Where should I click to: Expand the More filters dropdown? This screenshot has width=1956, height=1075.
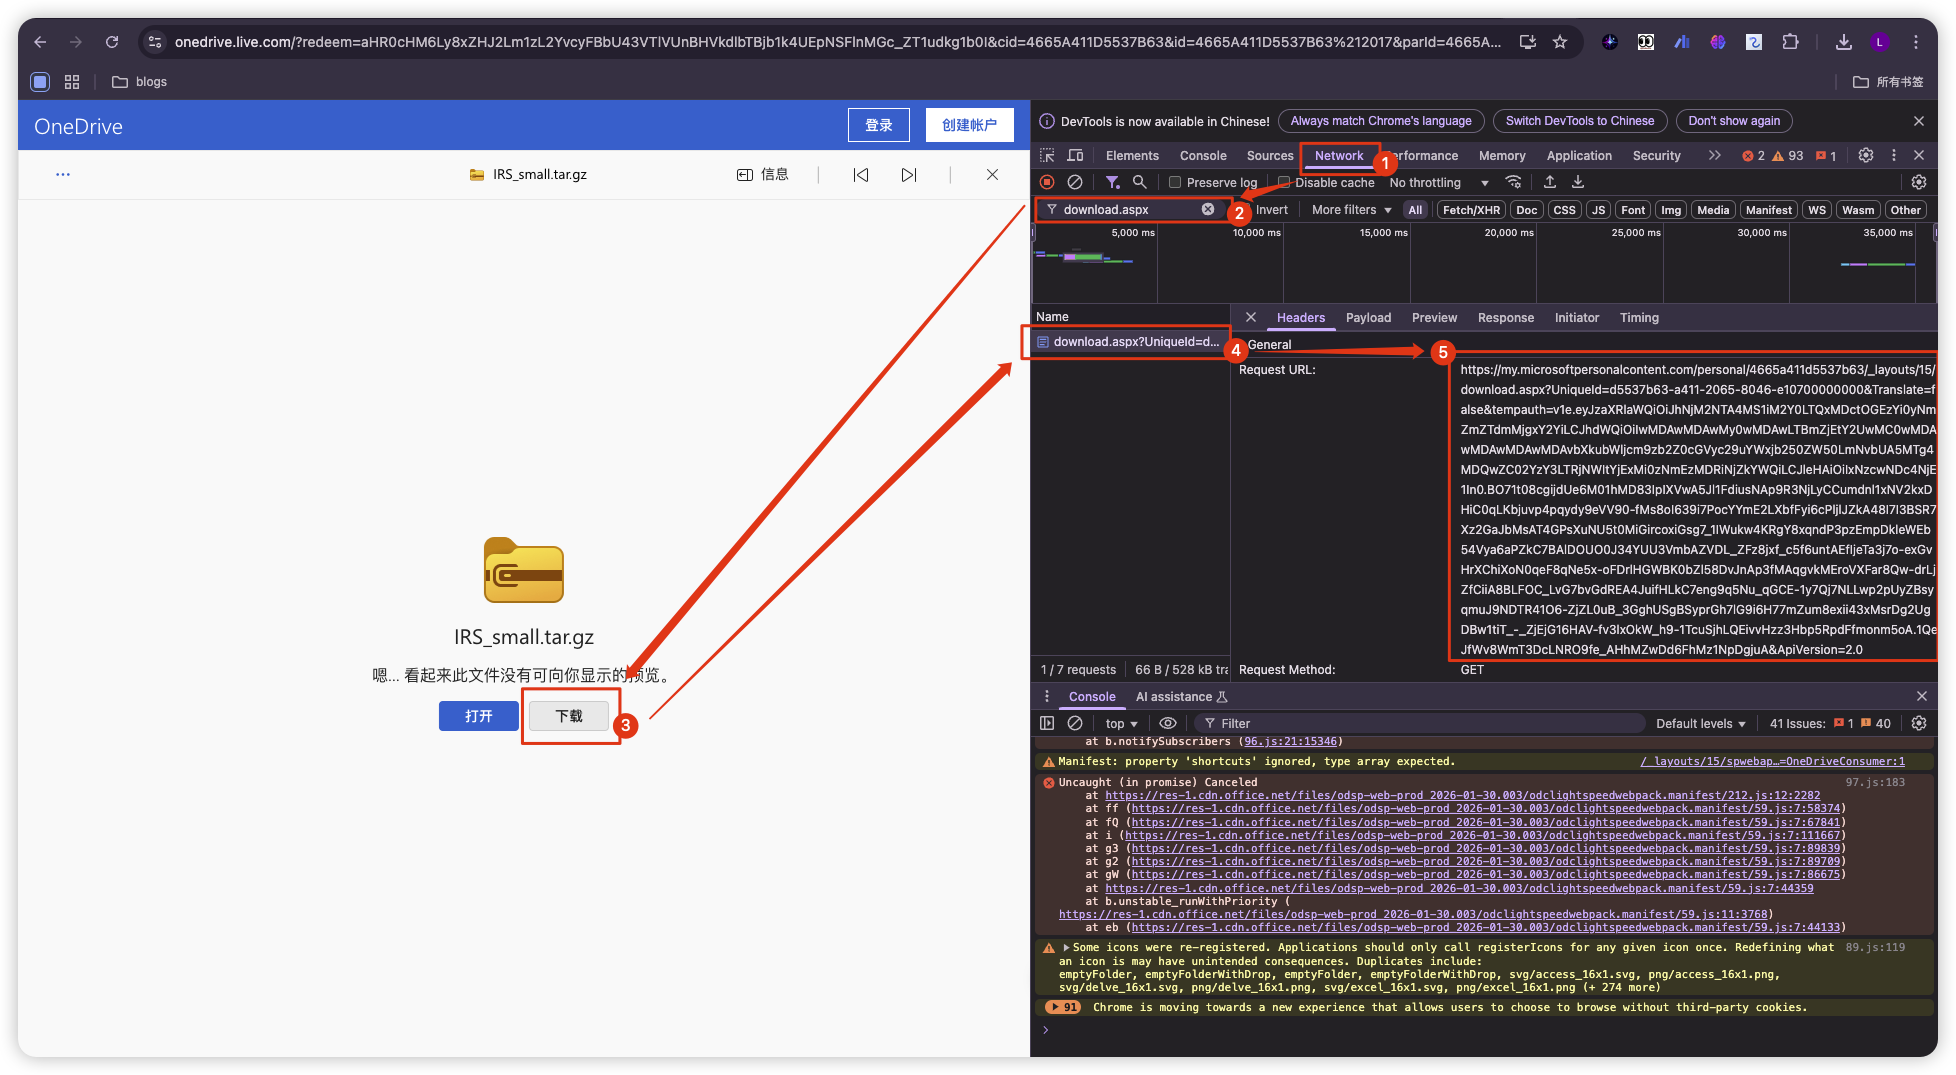pos(1350,209)
